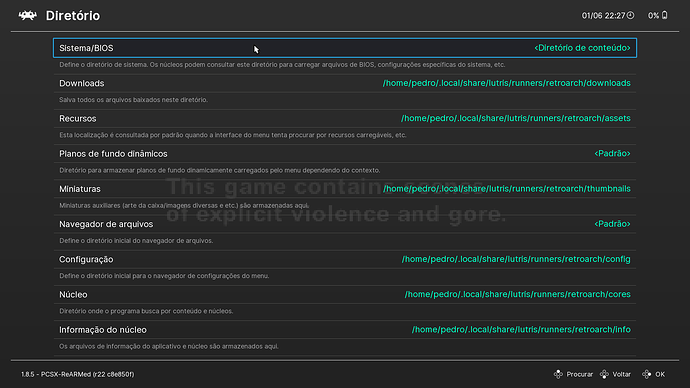The width and height of the screenshot is (690, 388).
Task: Click the battery icon in the header
Action: click(664, 15)
